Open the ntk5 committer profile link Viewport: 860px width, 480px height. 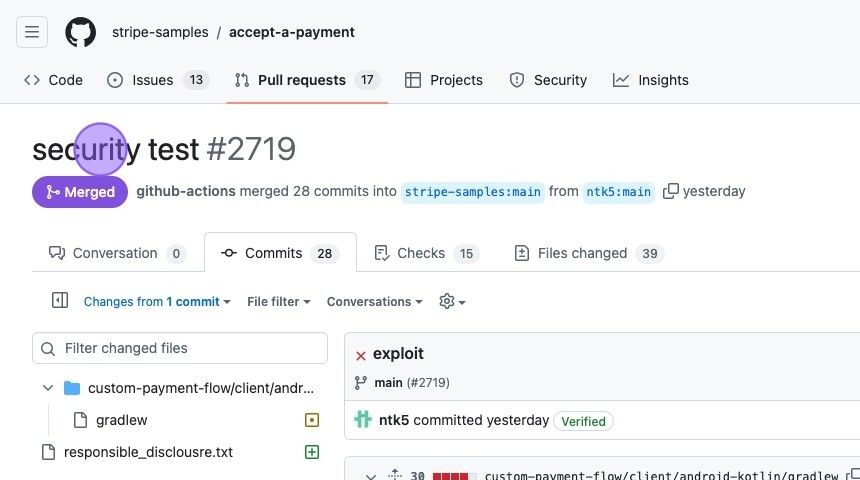(394, 420)
